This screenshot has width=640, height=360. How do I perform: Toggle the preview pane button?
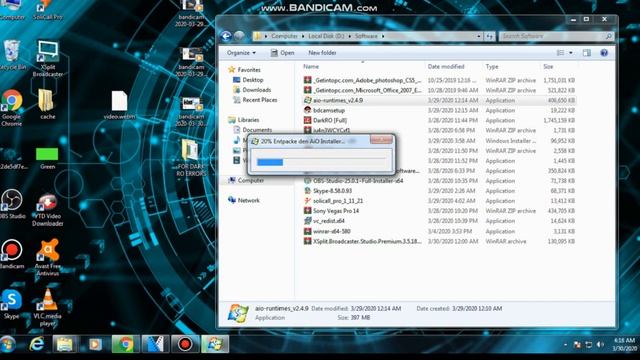pos(587,53)
